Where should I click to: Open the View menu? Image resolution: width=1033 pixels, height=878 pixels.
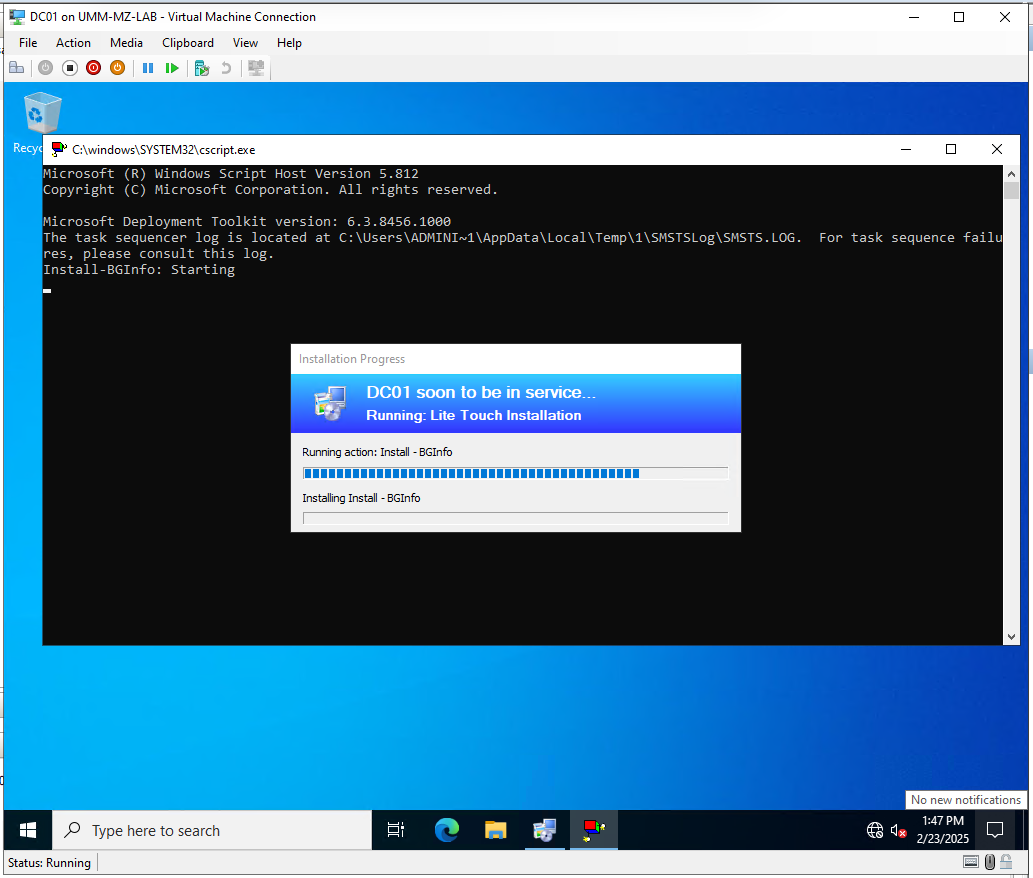point(245,43)
